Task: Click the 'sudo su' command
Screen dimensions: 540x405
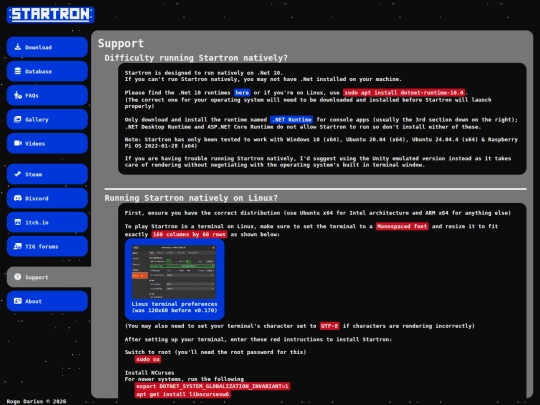Action: click(x=148, y=359)
